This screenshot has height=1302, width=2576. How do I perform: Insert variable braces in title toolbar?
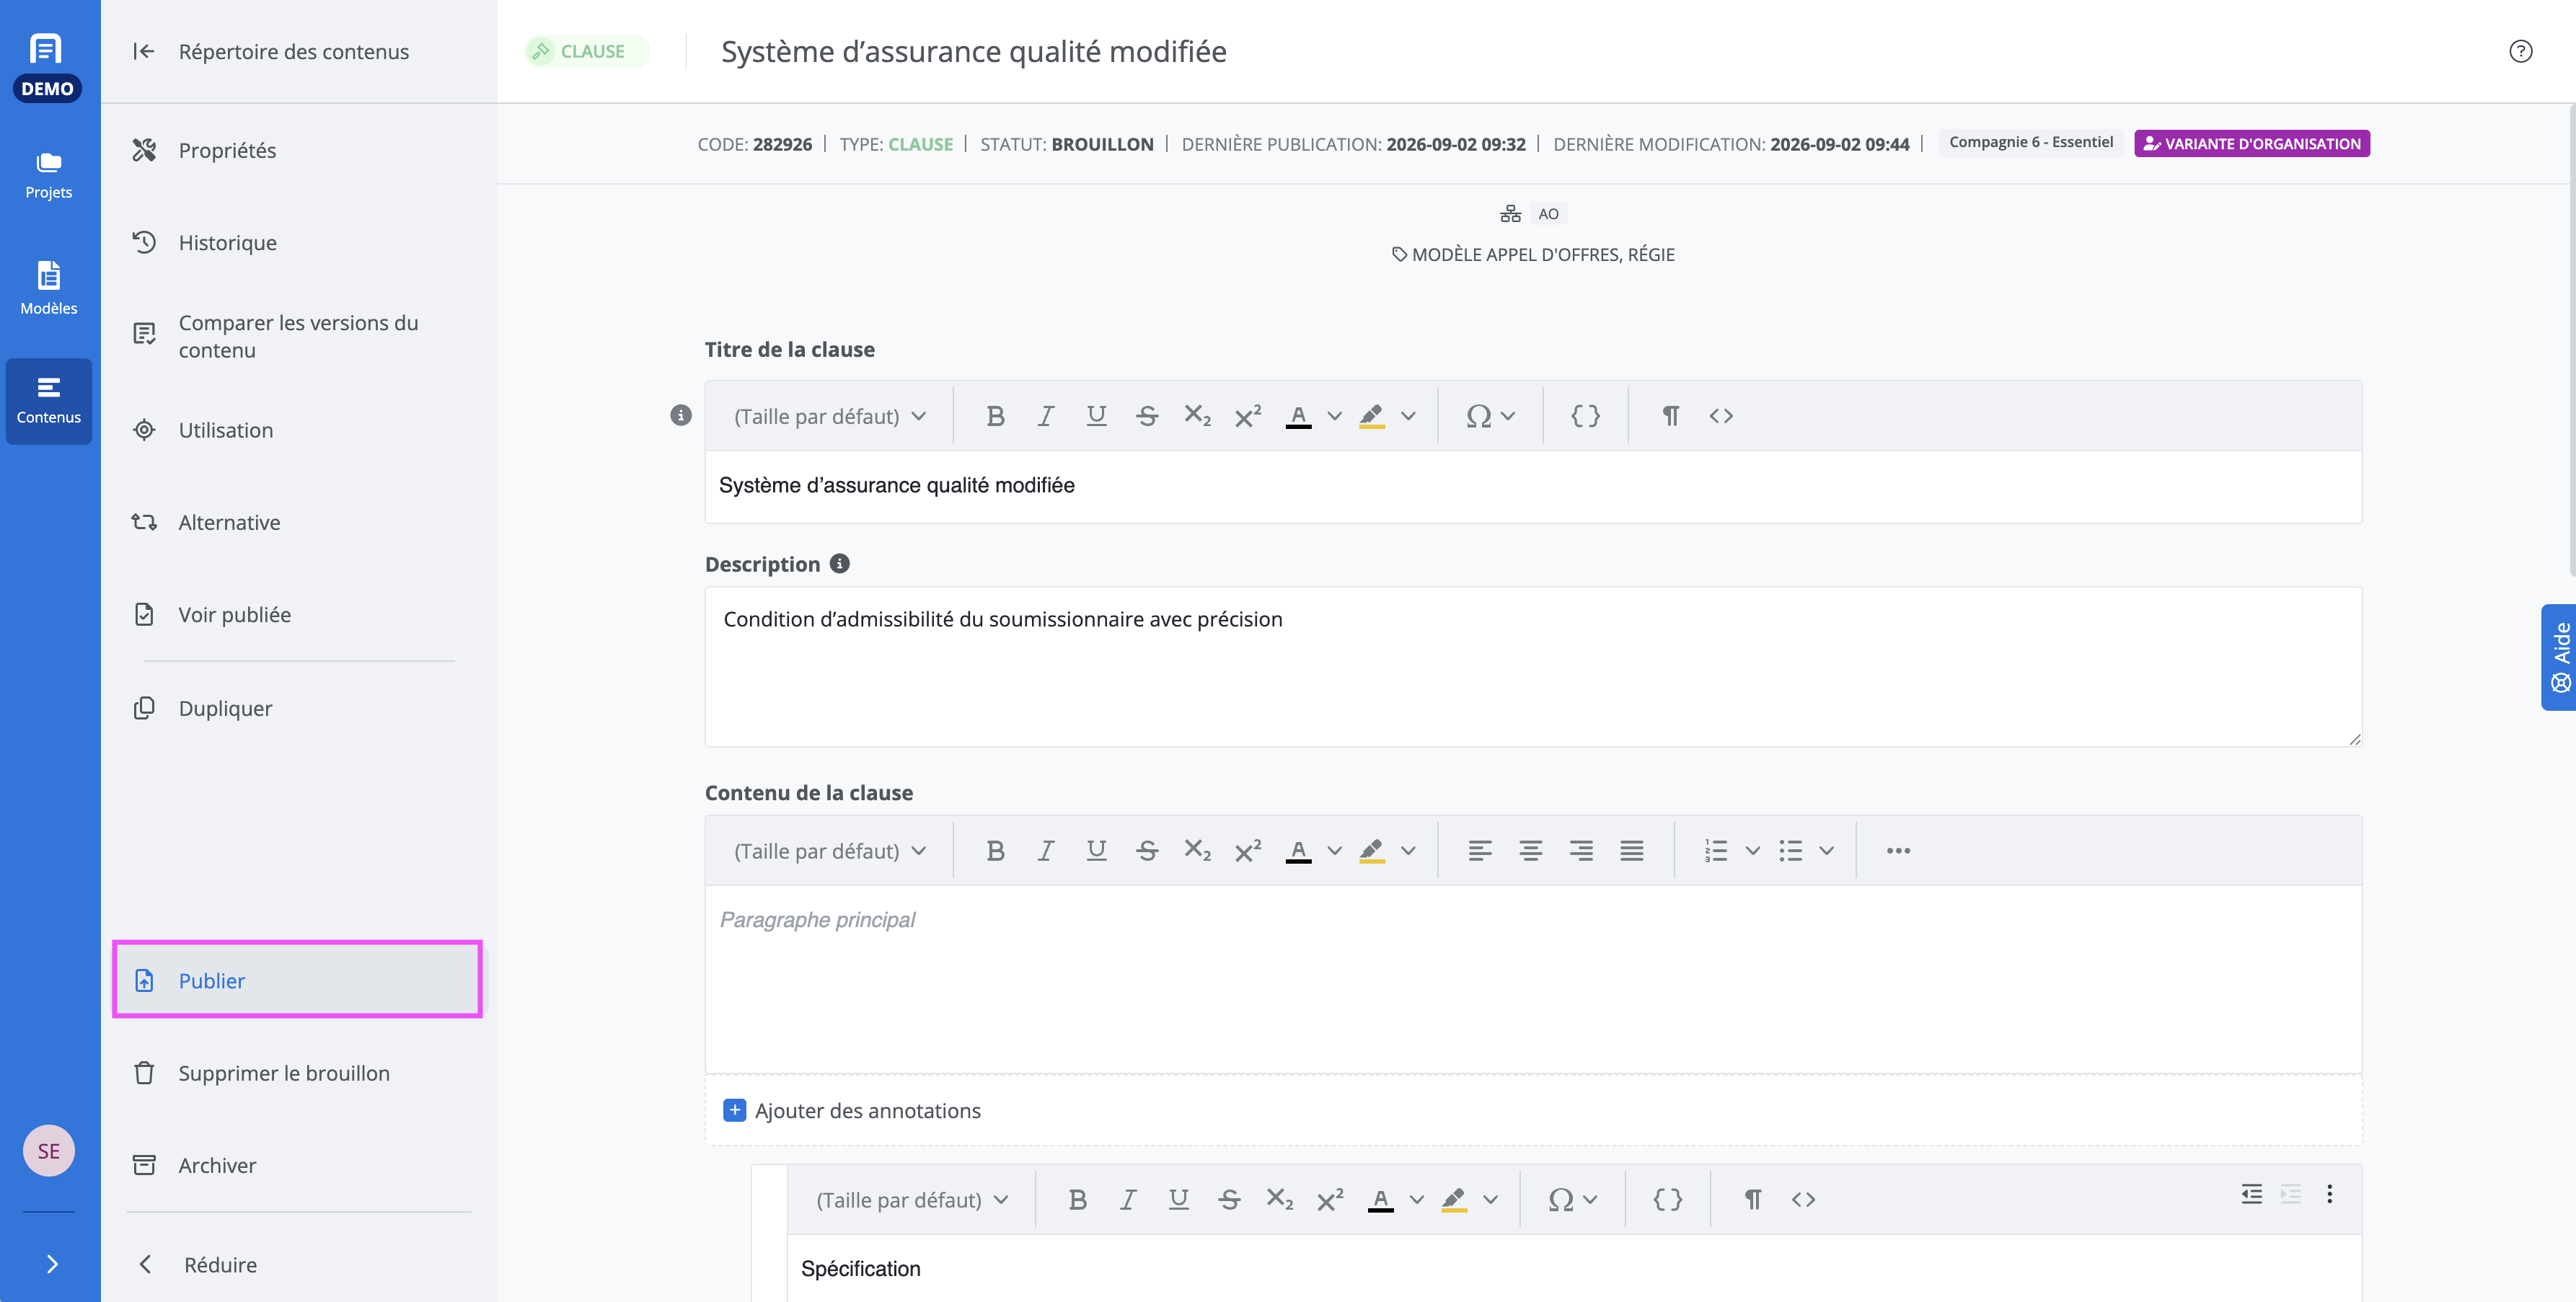(1585, 416)
